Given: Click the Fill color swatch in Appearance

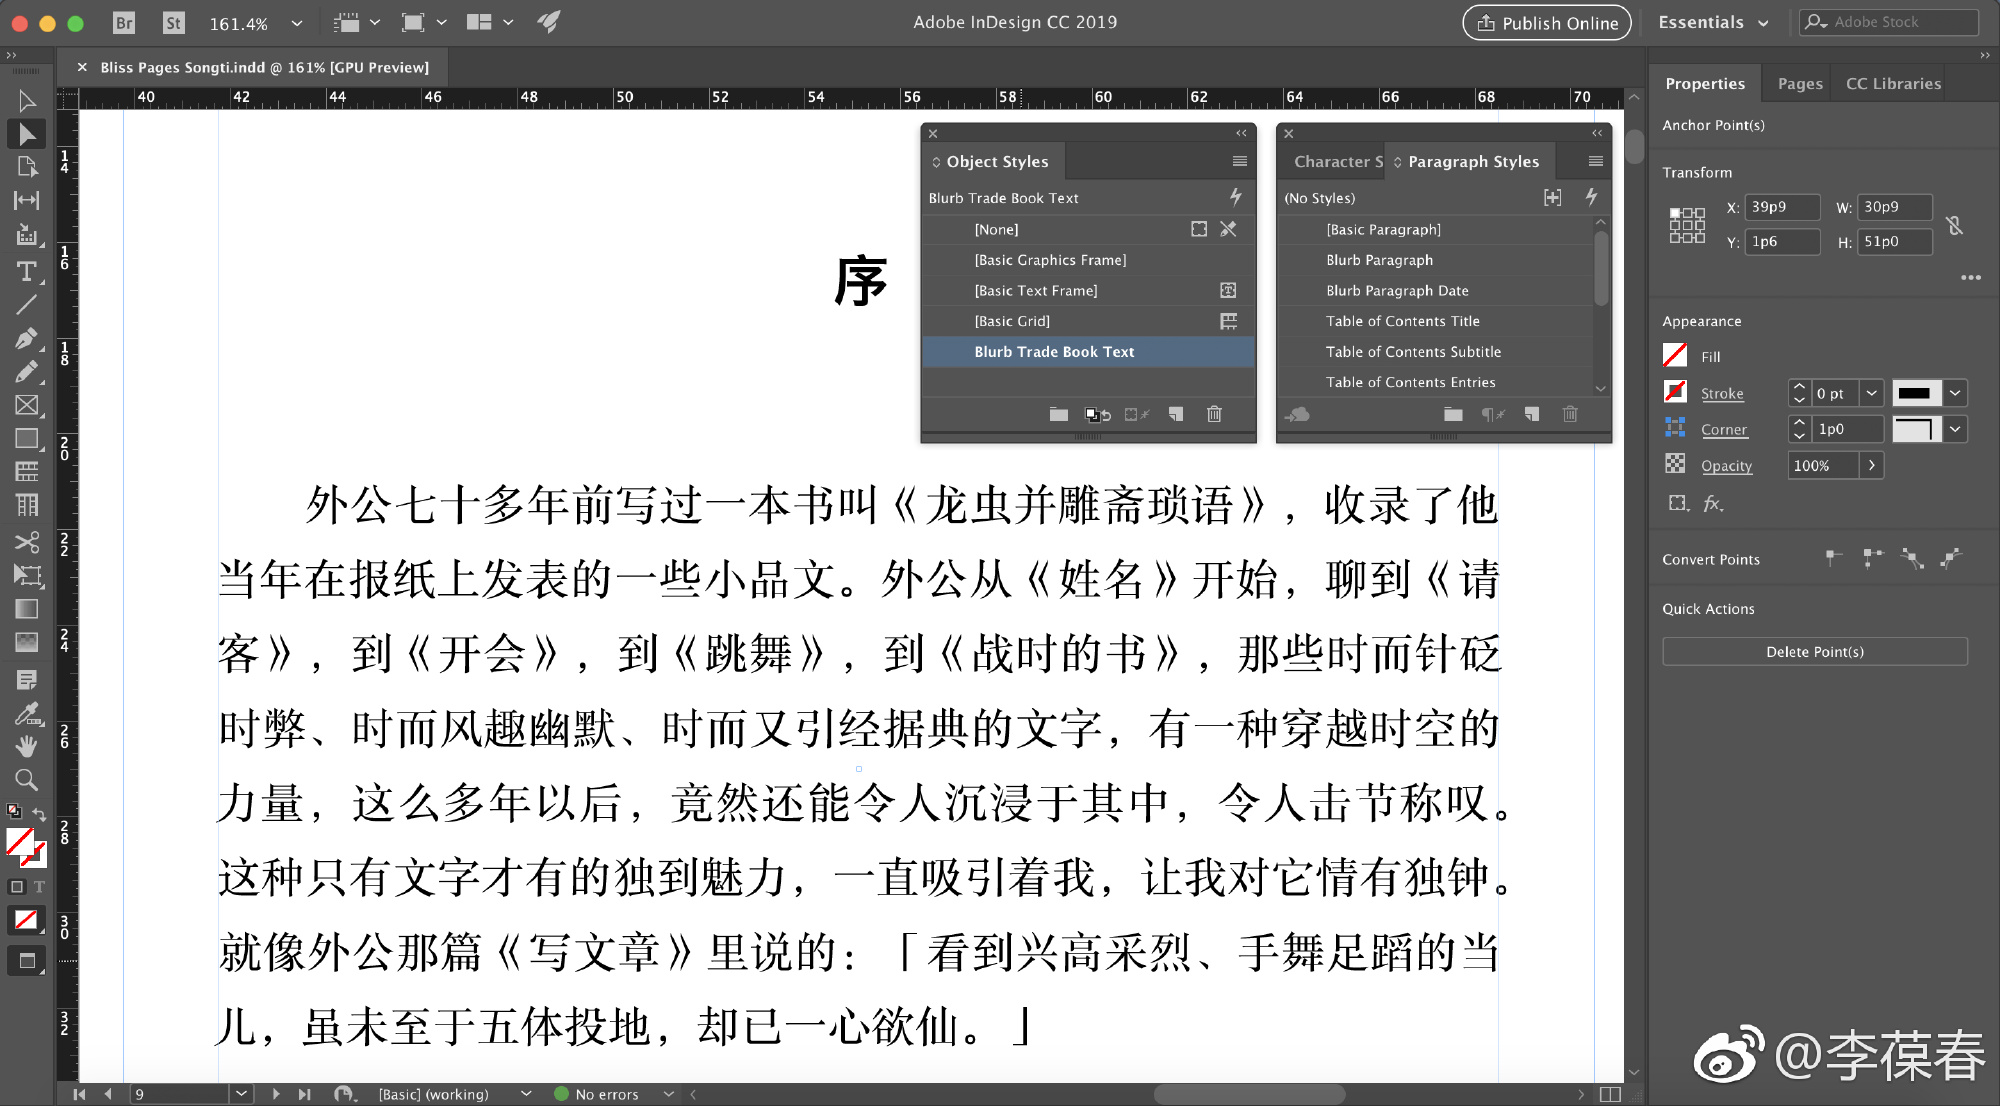Looking at the screenshot, I should tap(1675, 355).
